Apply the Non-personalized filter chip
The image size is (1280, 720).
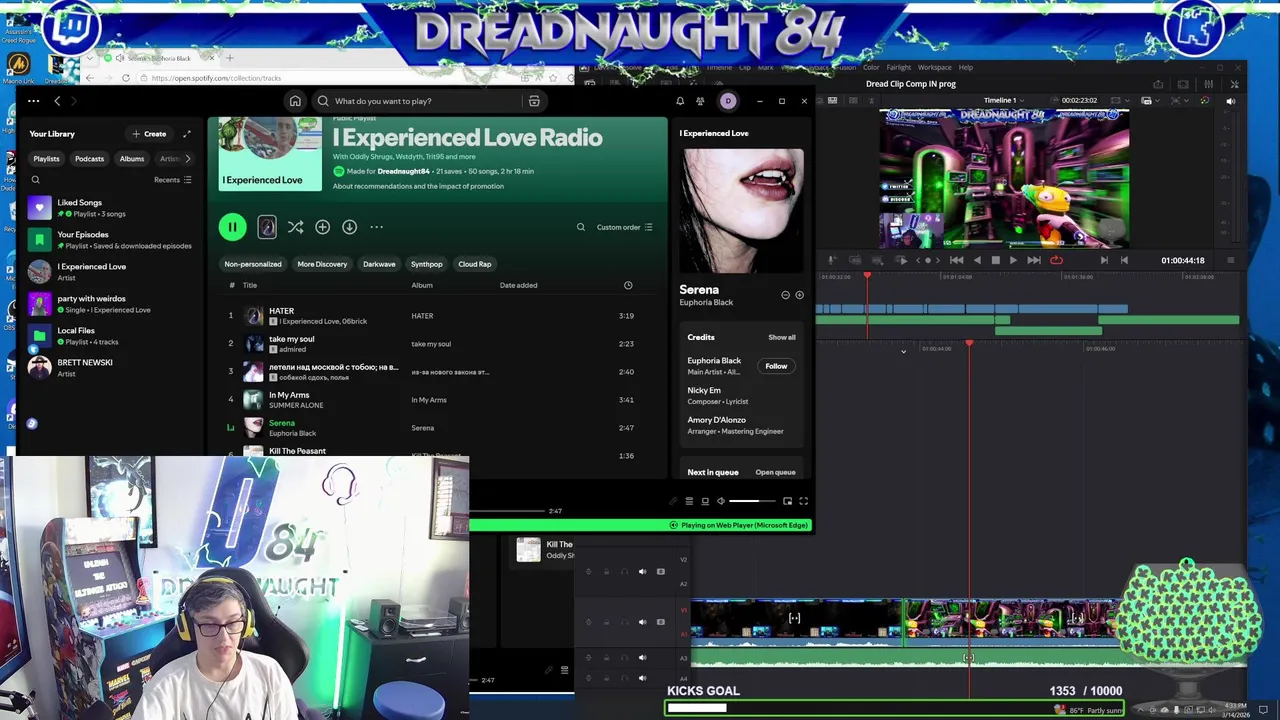[x=253, y=264]
